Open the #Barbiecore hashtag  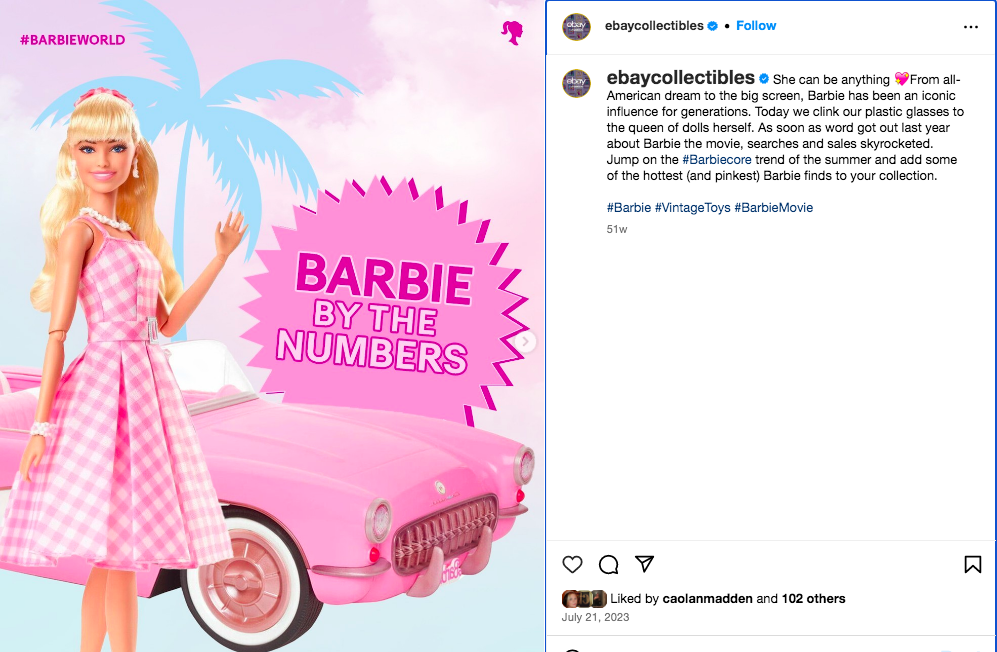[x=717, y=160]
